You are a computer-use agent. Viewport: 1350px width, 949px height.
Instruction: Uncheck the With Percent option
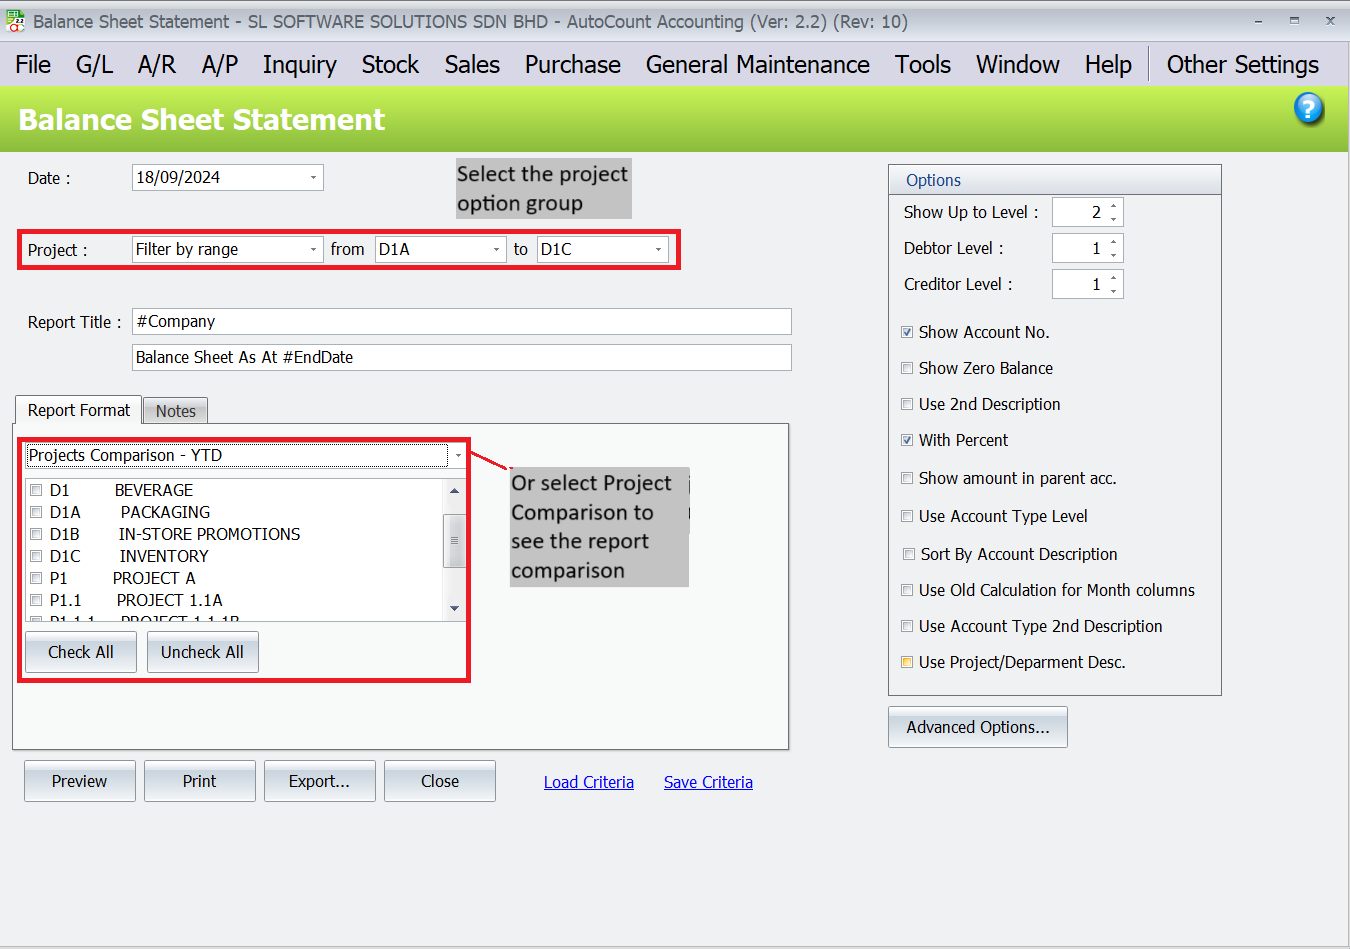coord(907,440)
